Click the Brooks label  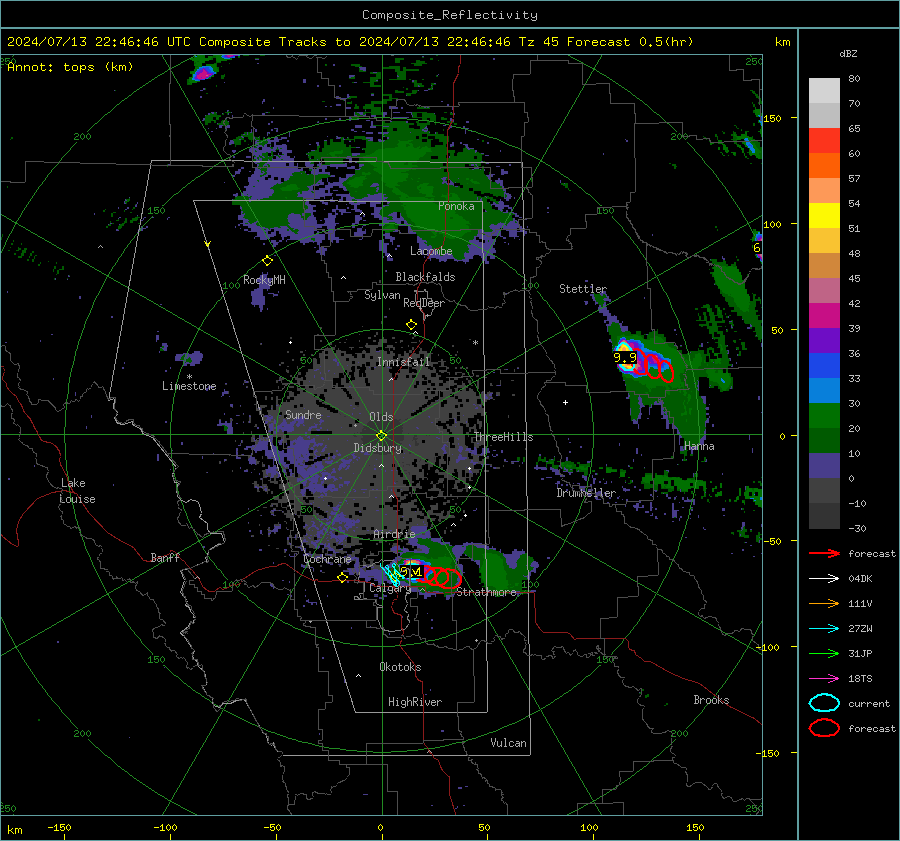711,700
